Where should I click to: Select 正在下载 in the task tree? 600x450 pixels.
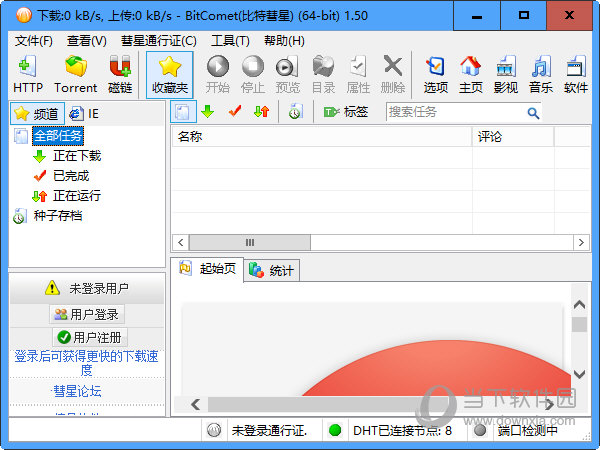tap(77, 156)
